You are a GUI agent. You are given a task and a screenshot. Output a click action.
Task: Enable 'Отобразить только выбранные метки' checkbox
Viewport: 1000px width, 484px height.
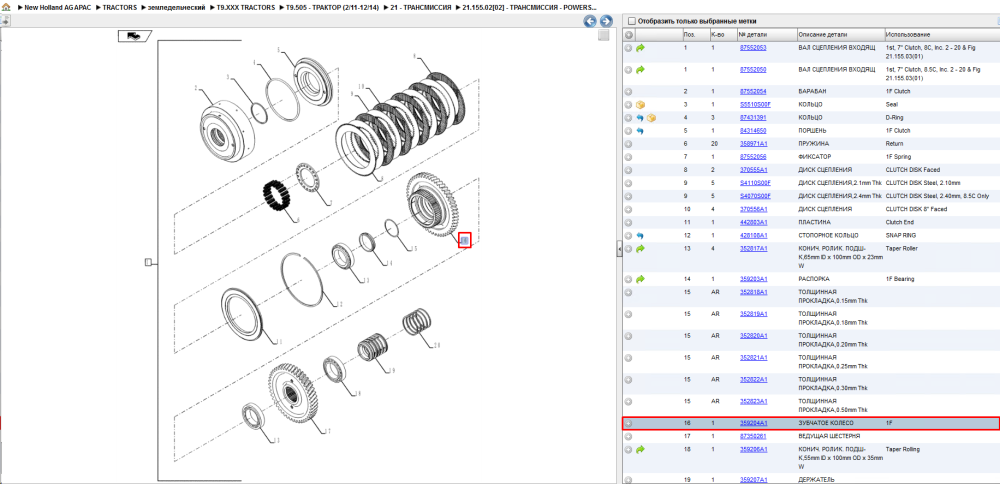[x=631, y=21]
